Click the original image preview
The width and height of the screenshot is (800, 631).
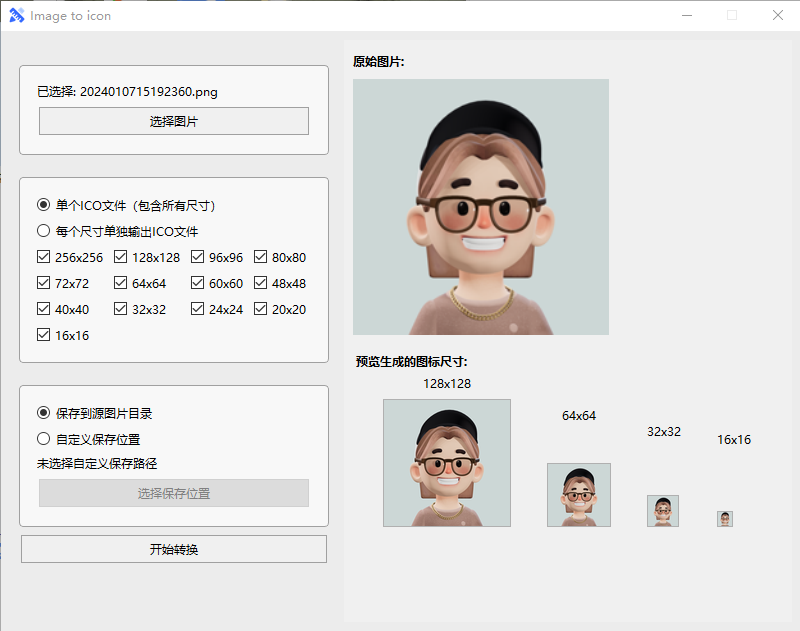coord(480,207)
